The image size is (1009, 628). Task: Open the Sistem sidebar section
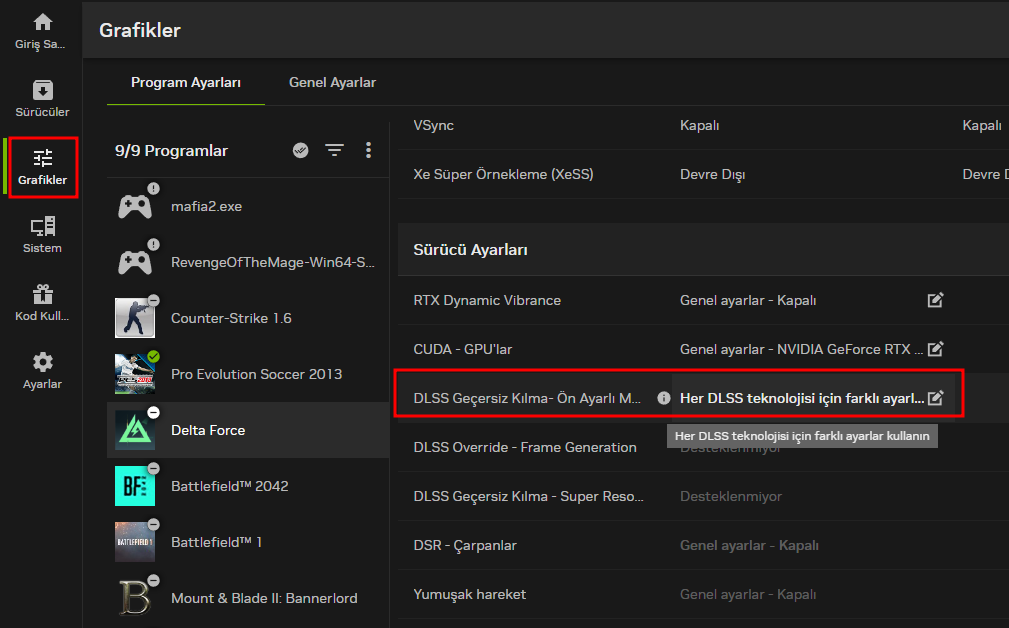click(42, 235)
